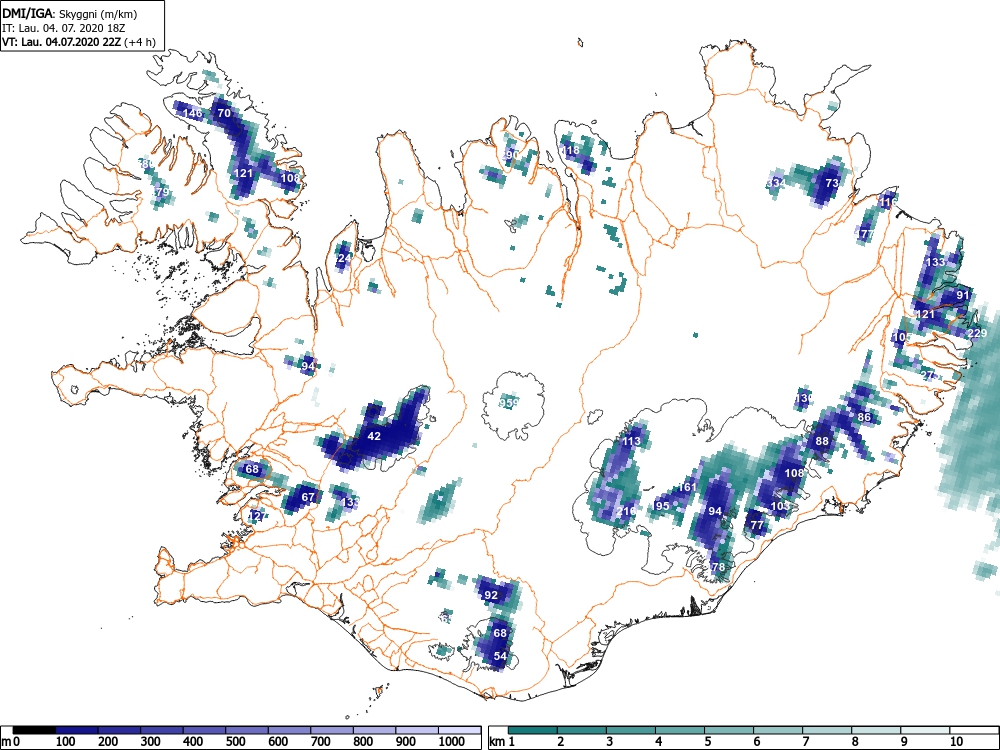Click the visibility value '91' in east fjords
The image size is (1000, 750).
click(x=963, y=295)
